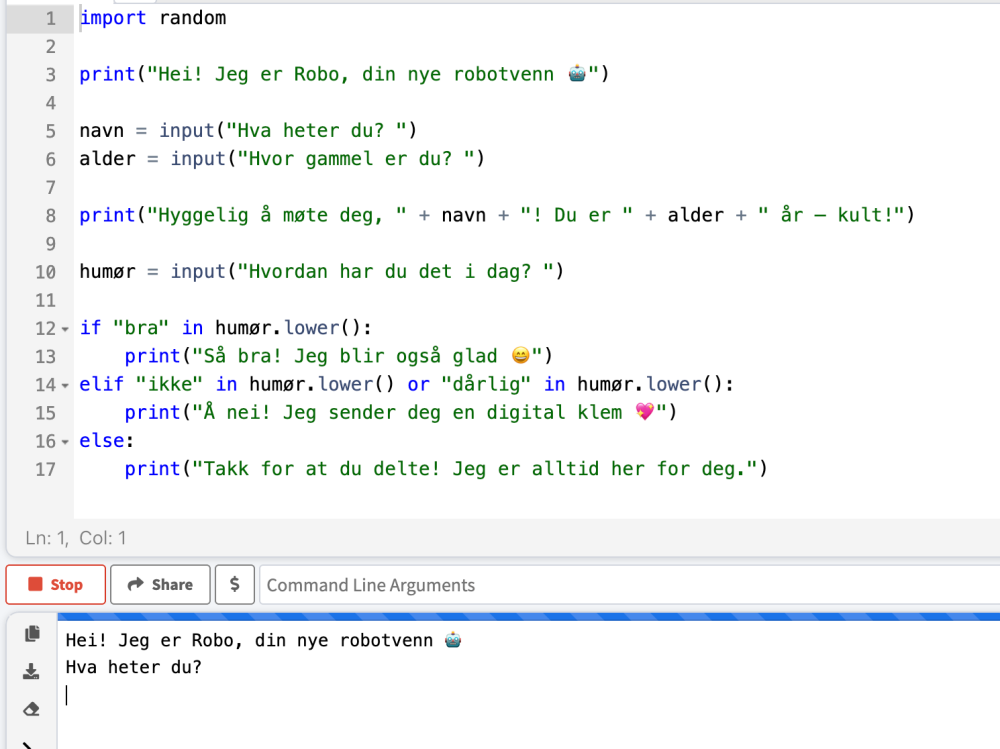
Task: Click the Ln/Col status bar indicator
Action: (76, 538)
